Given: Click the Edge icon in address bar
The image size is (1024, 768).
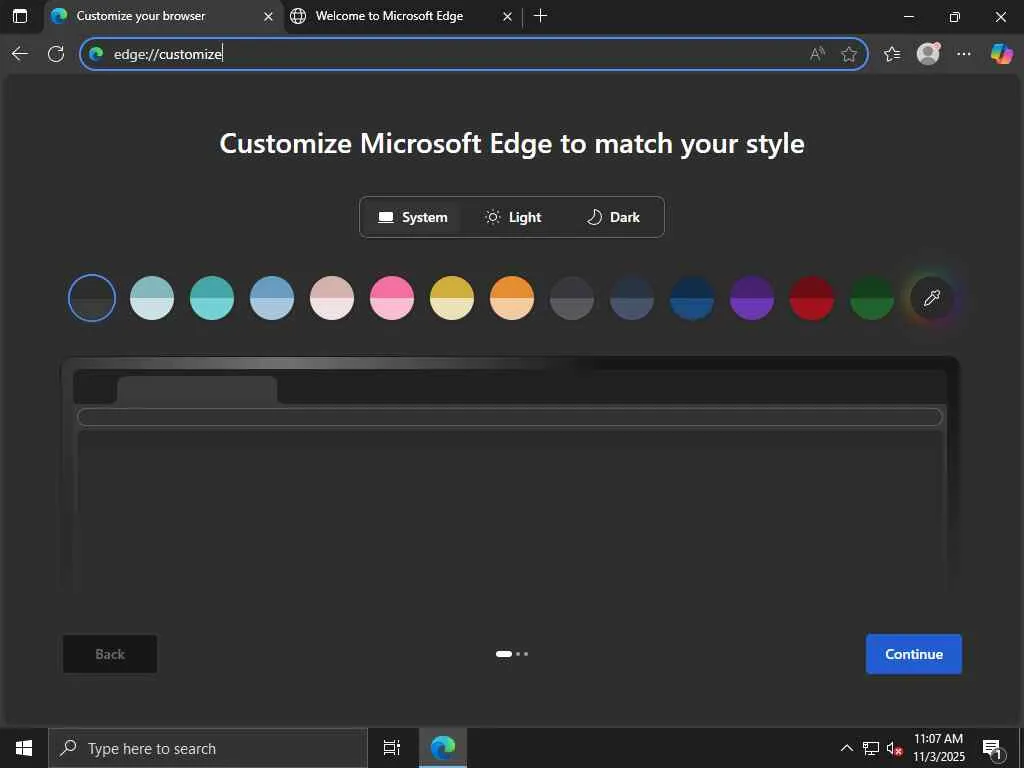Looking at the screenshot, I should click(x=97, y=54).
